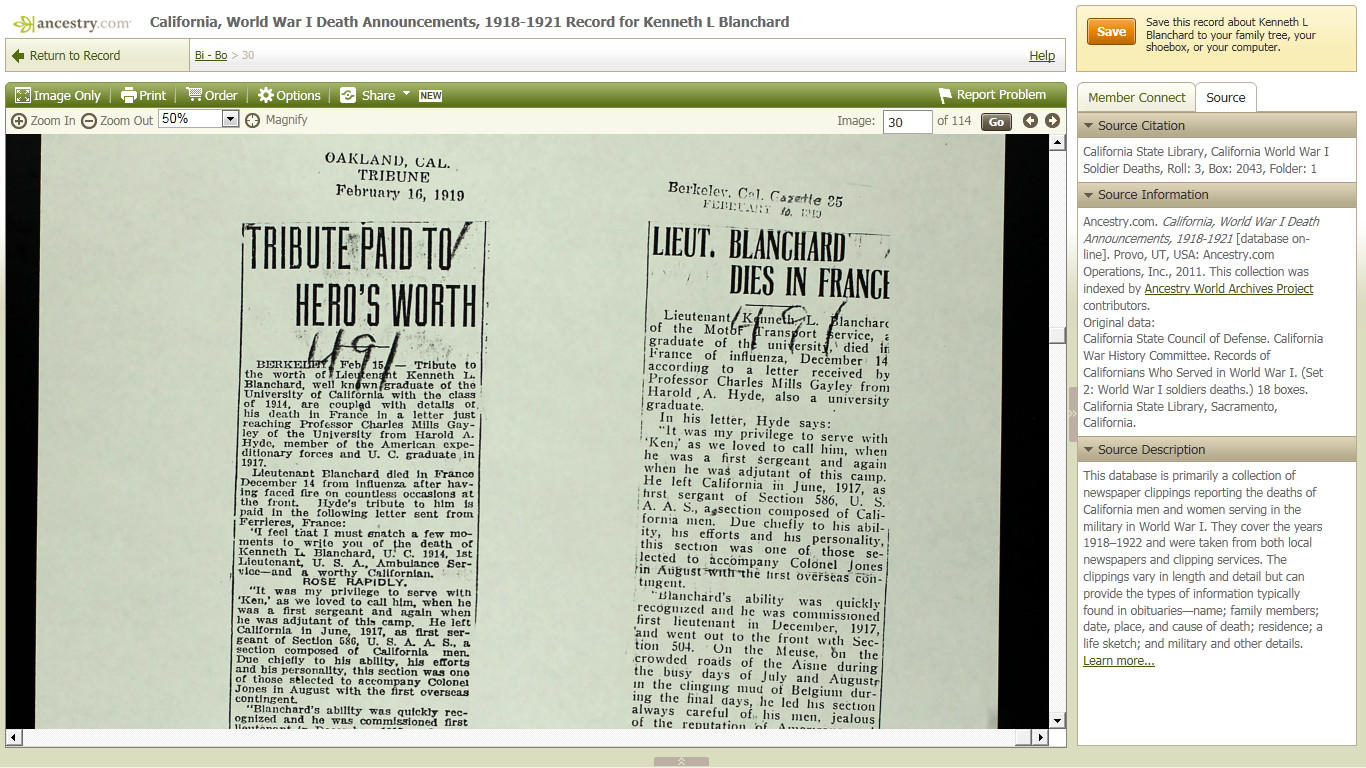Go to the next image arrow
Image resolution: width=1366 pixels, height=768 pixels.
tap(1052, 121)
